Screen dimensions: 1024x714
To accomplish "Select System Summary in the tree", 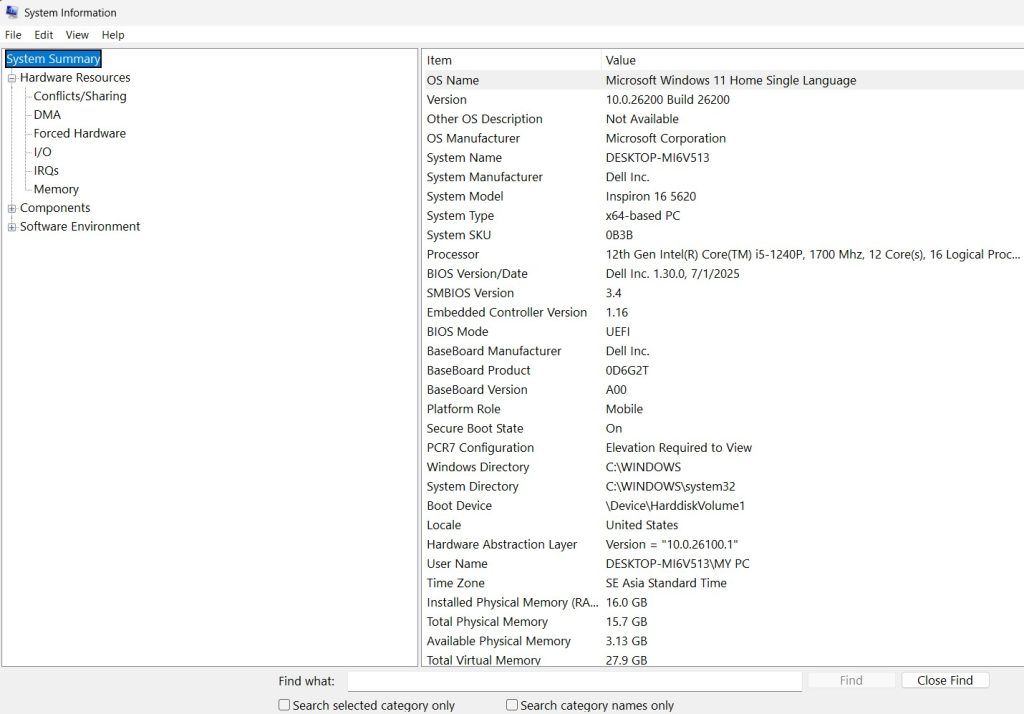I will point(53,59).
